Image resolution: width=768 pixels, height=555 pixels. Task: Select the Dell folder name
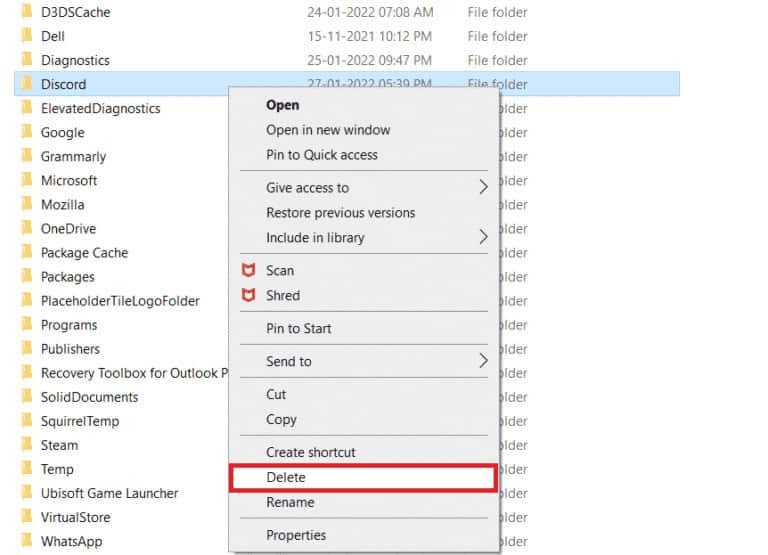tap(53, 36)
